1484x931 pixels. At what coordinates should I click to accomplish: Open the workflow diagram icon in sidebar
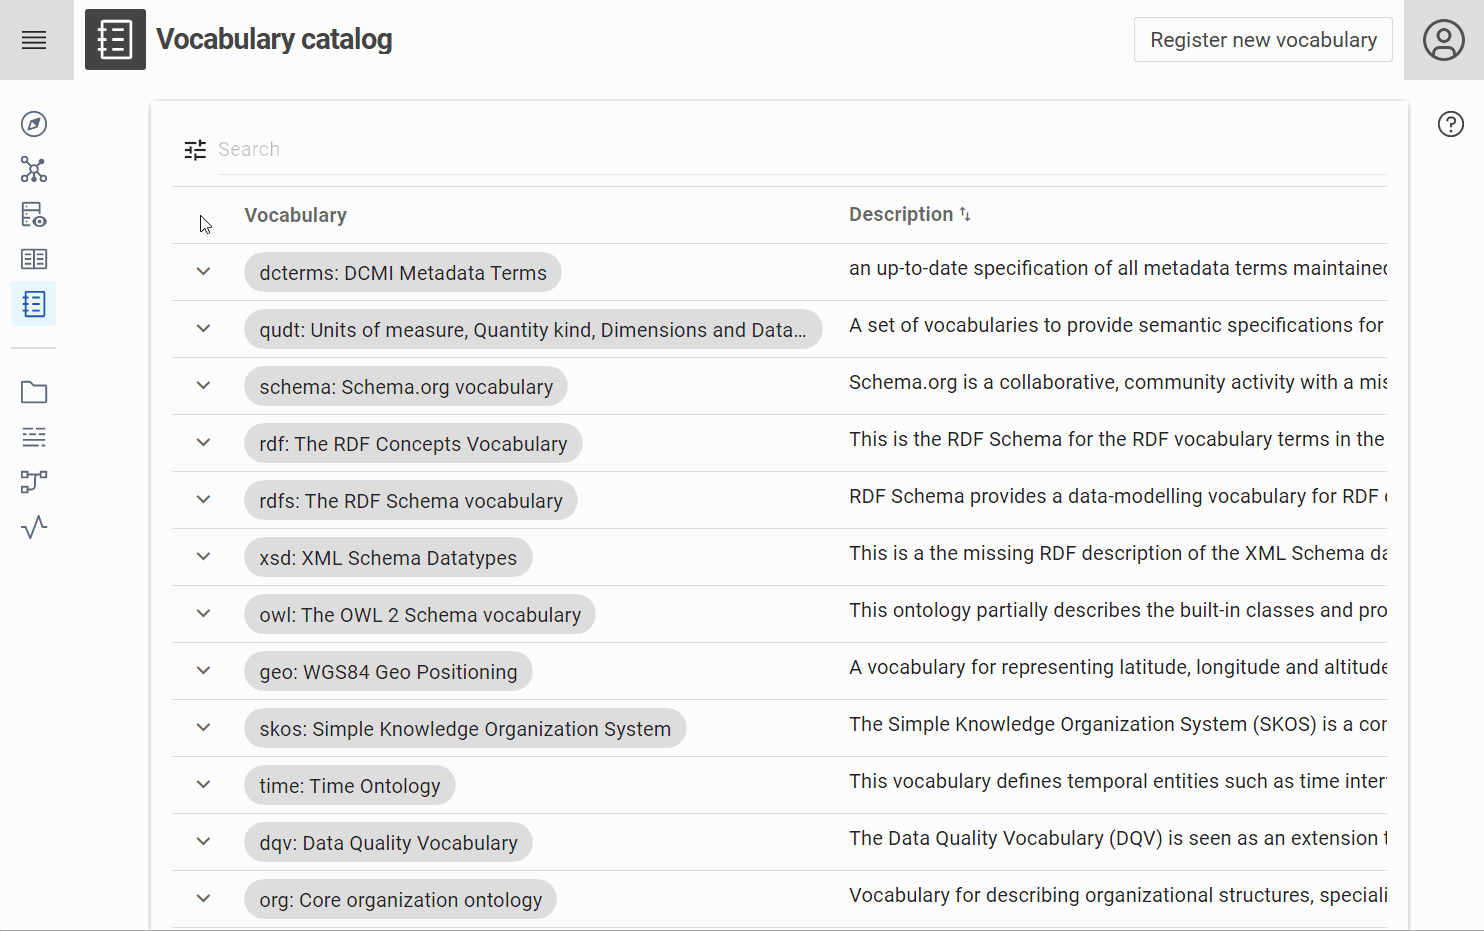34,482
